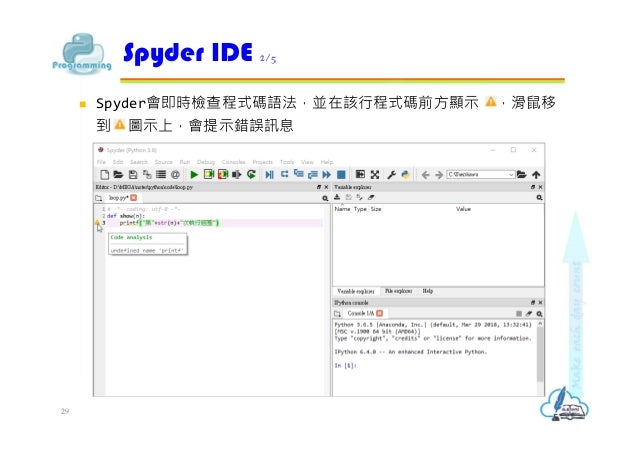Run the selection or current line

pyautogui.click(x=236, y=175)
